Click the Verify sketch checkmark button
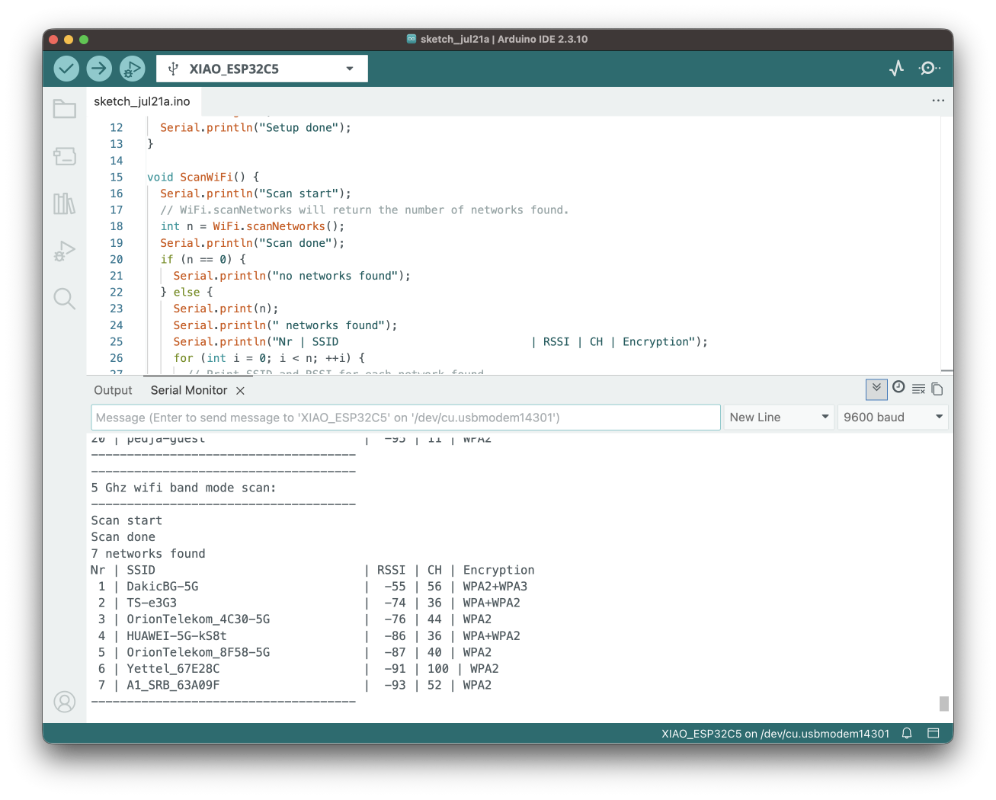Viewport: 996px width, 800px height. coord(66,69)
